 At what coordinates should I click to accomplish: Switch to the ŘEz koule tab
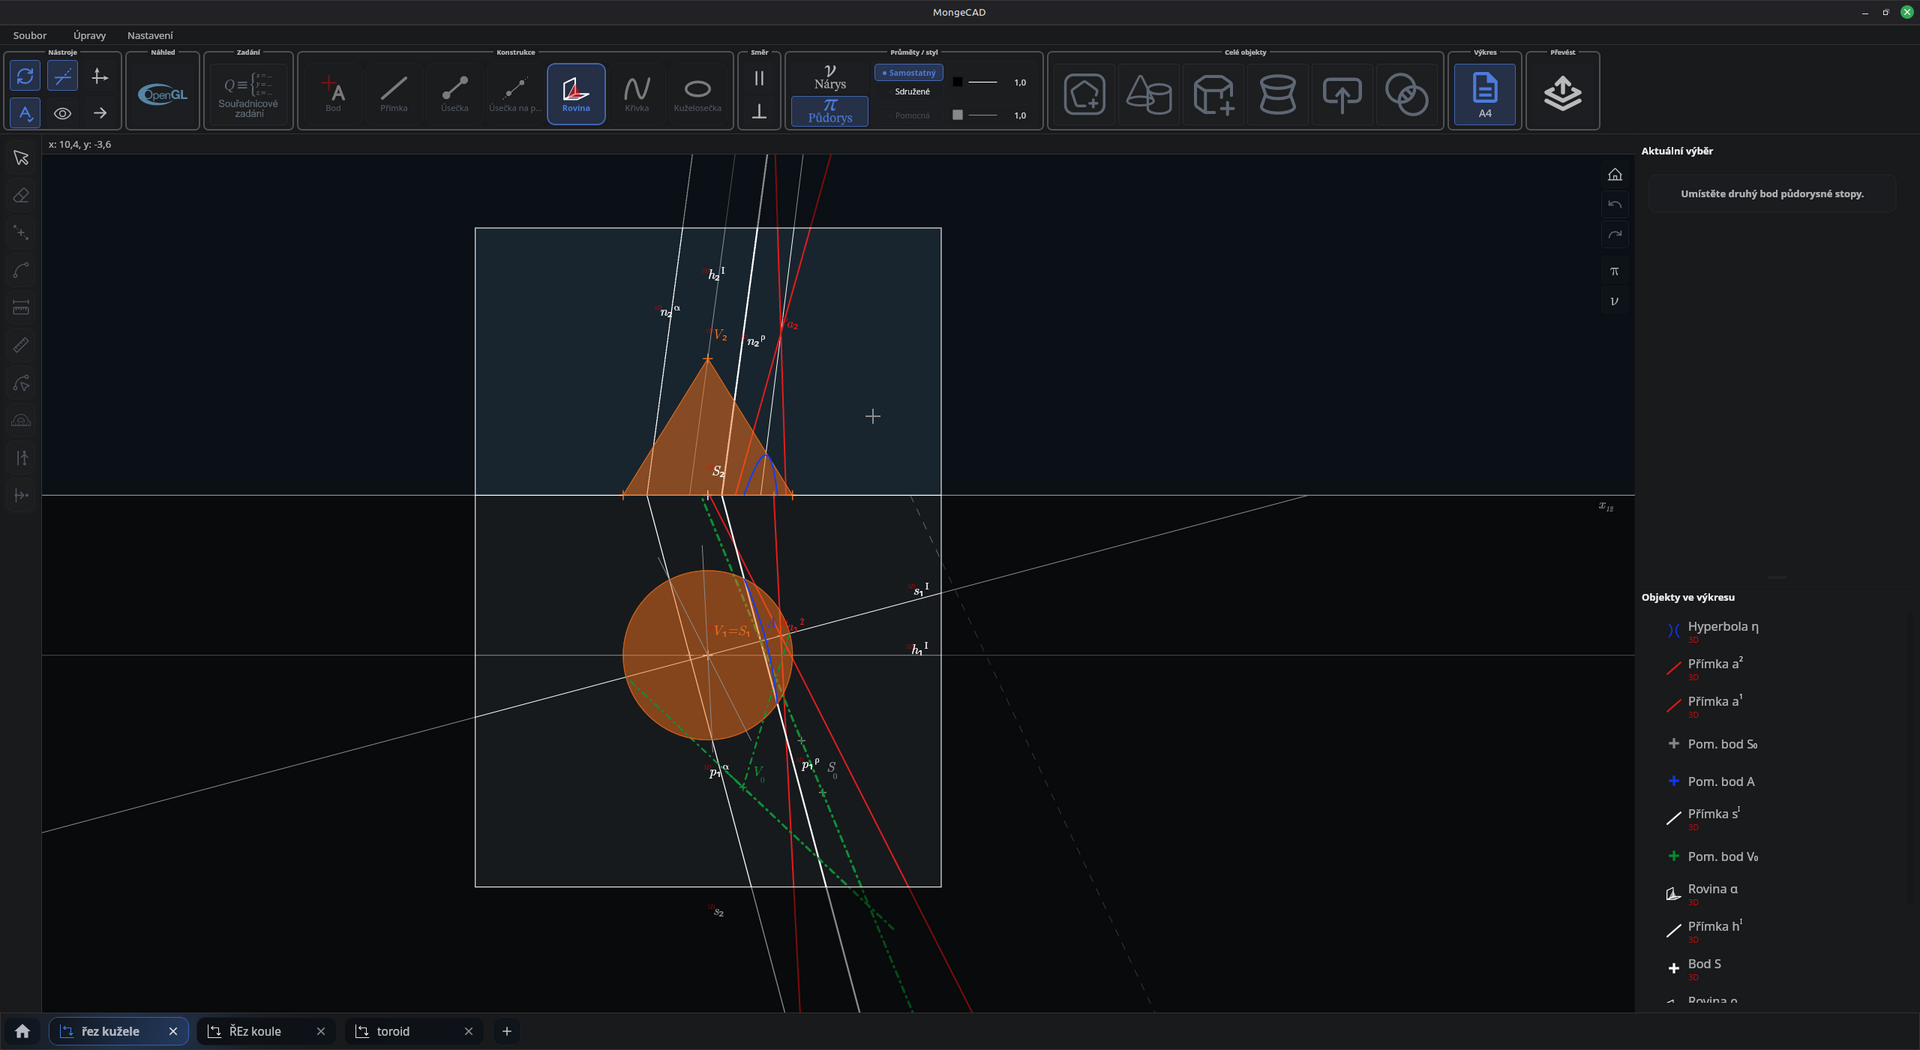254,1031
